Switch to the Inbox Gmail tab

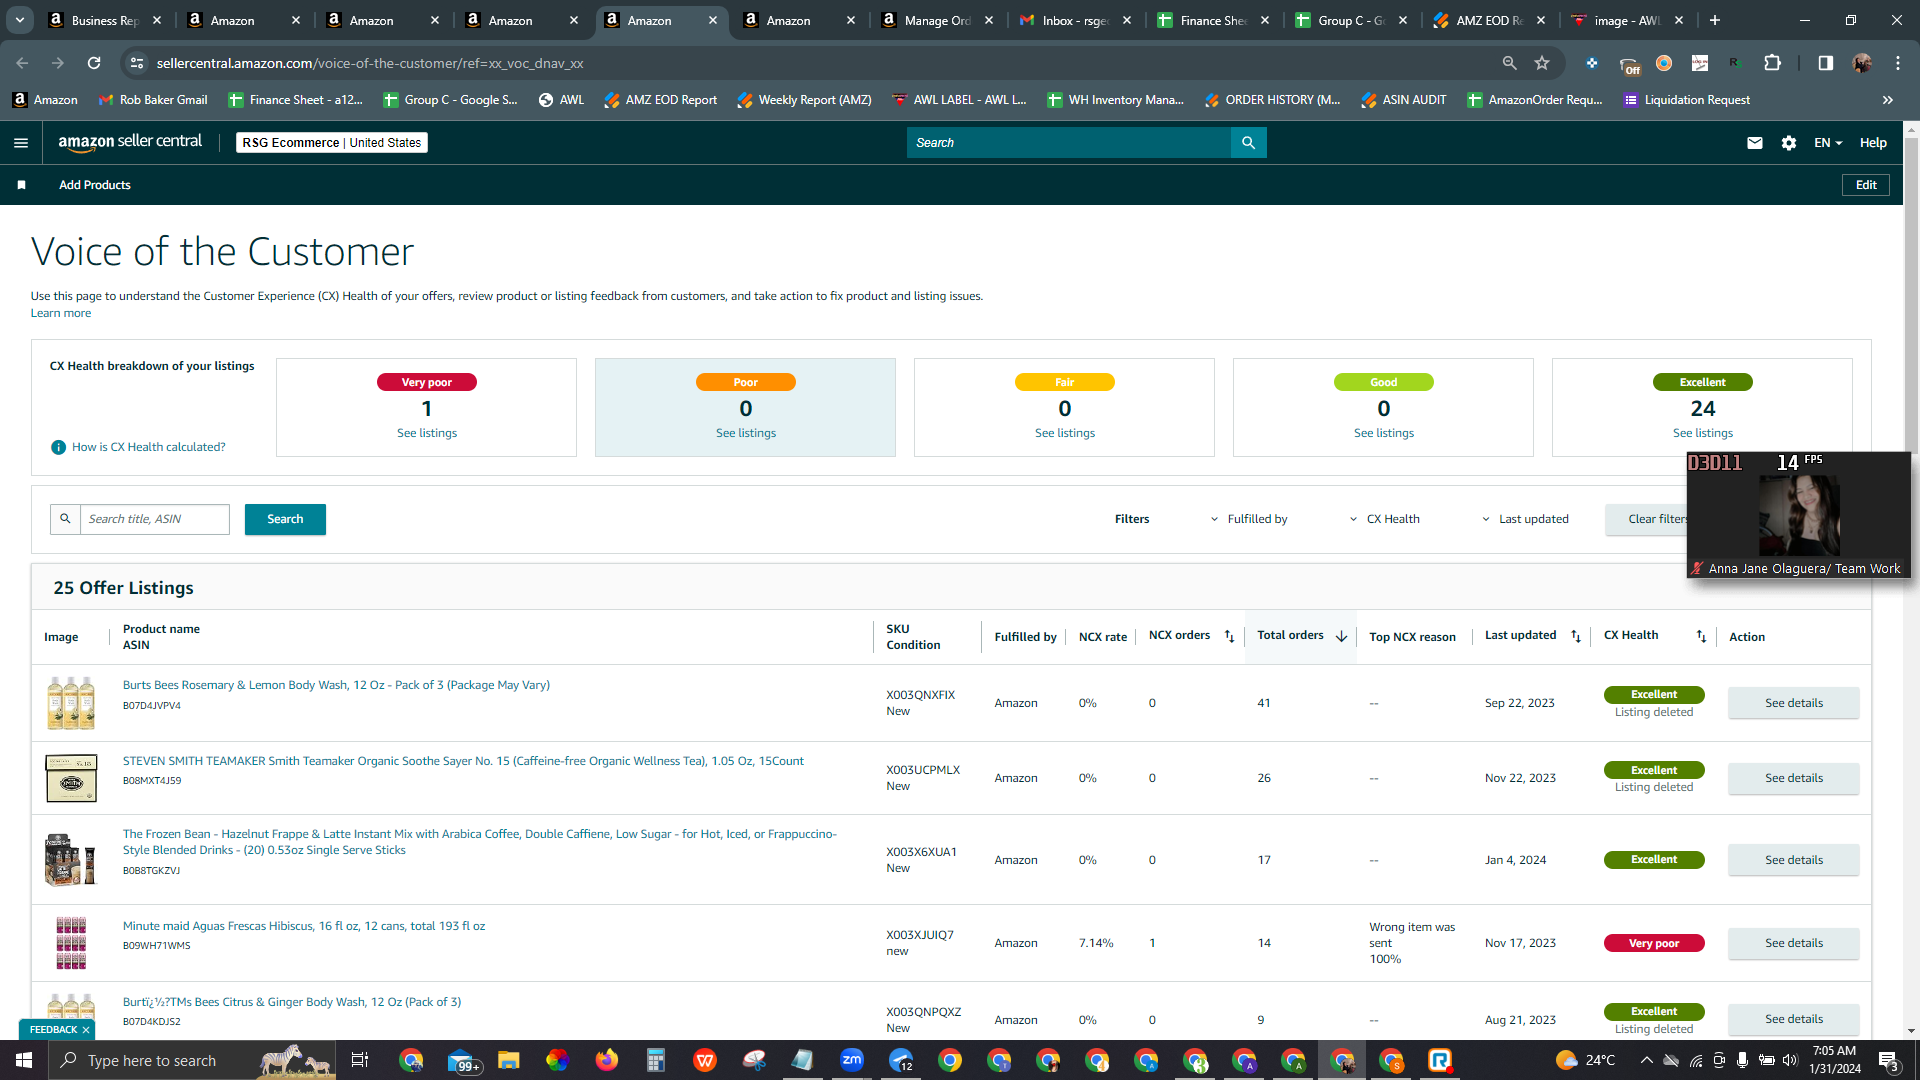(x=1076, y=20)
